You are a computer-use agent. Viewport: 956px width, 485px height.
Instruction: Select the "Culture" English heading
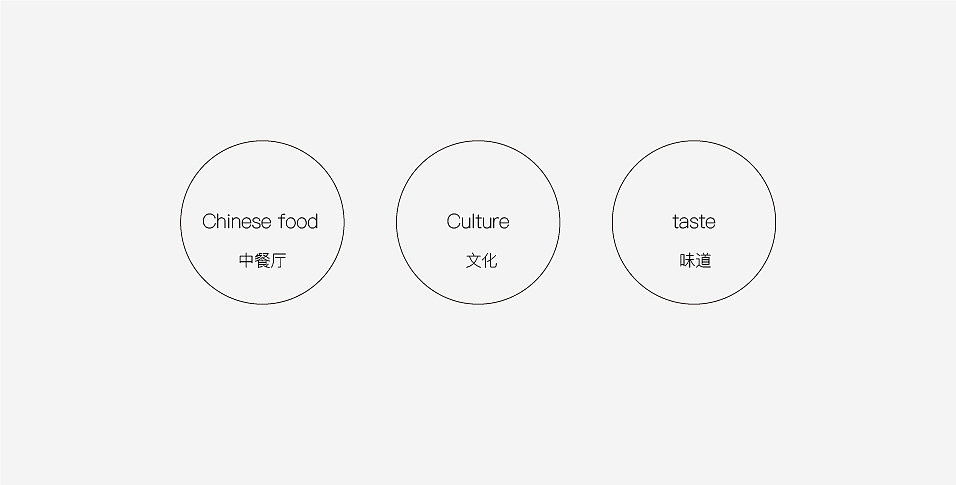click(478, 221)
